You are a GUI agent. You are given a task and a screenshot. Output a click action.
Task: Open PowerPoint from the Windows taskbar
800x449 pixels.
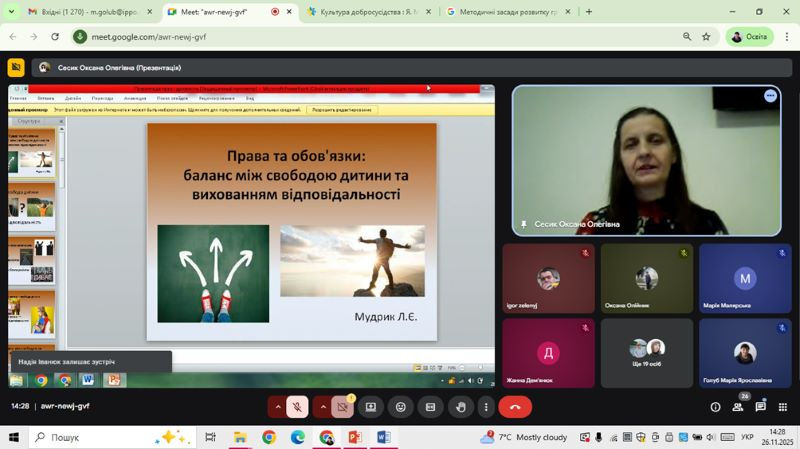354,437
